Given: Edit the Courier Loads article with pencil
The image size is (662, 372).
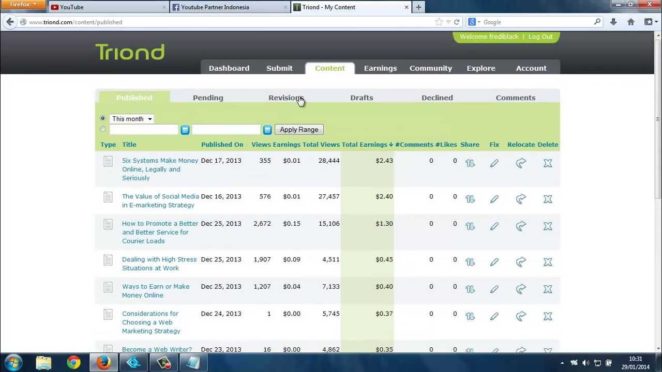Looking at the screenshot, I should coord(494,226).
